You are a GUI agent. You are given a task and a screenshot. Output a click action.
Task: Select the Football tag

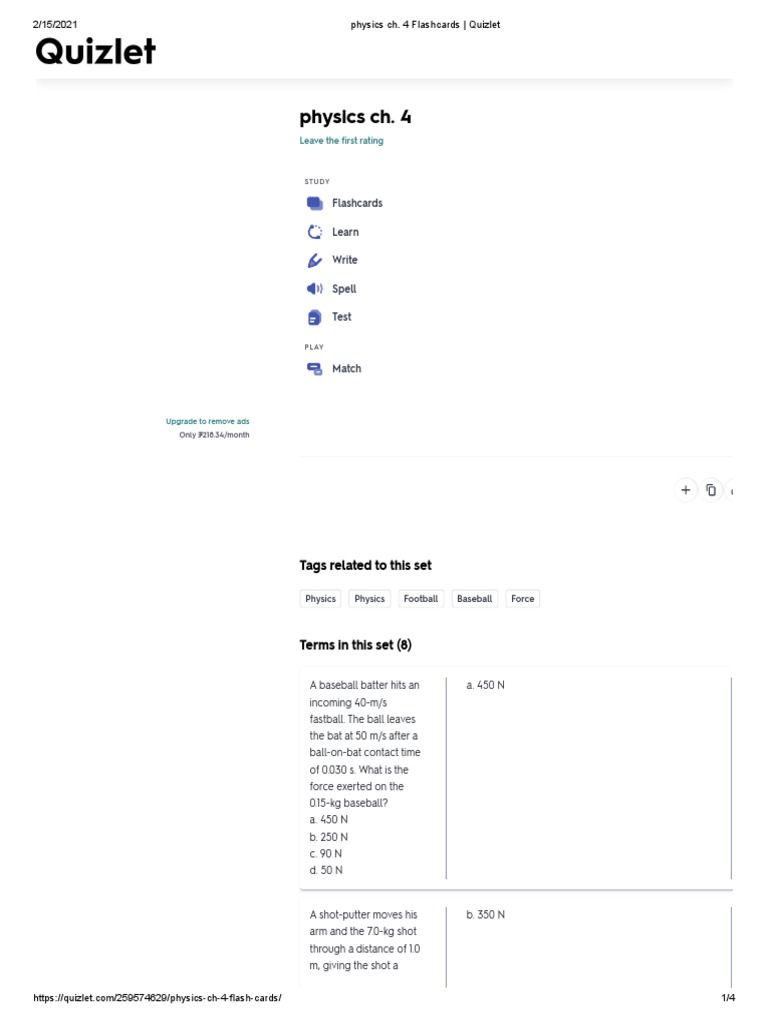[421, 599]
